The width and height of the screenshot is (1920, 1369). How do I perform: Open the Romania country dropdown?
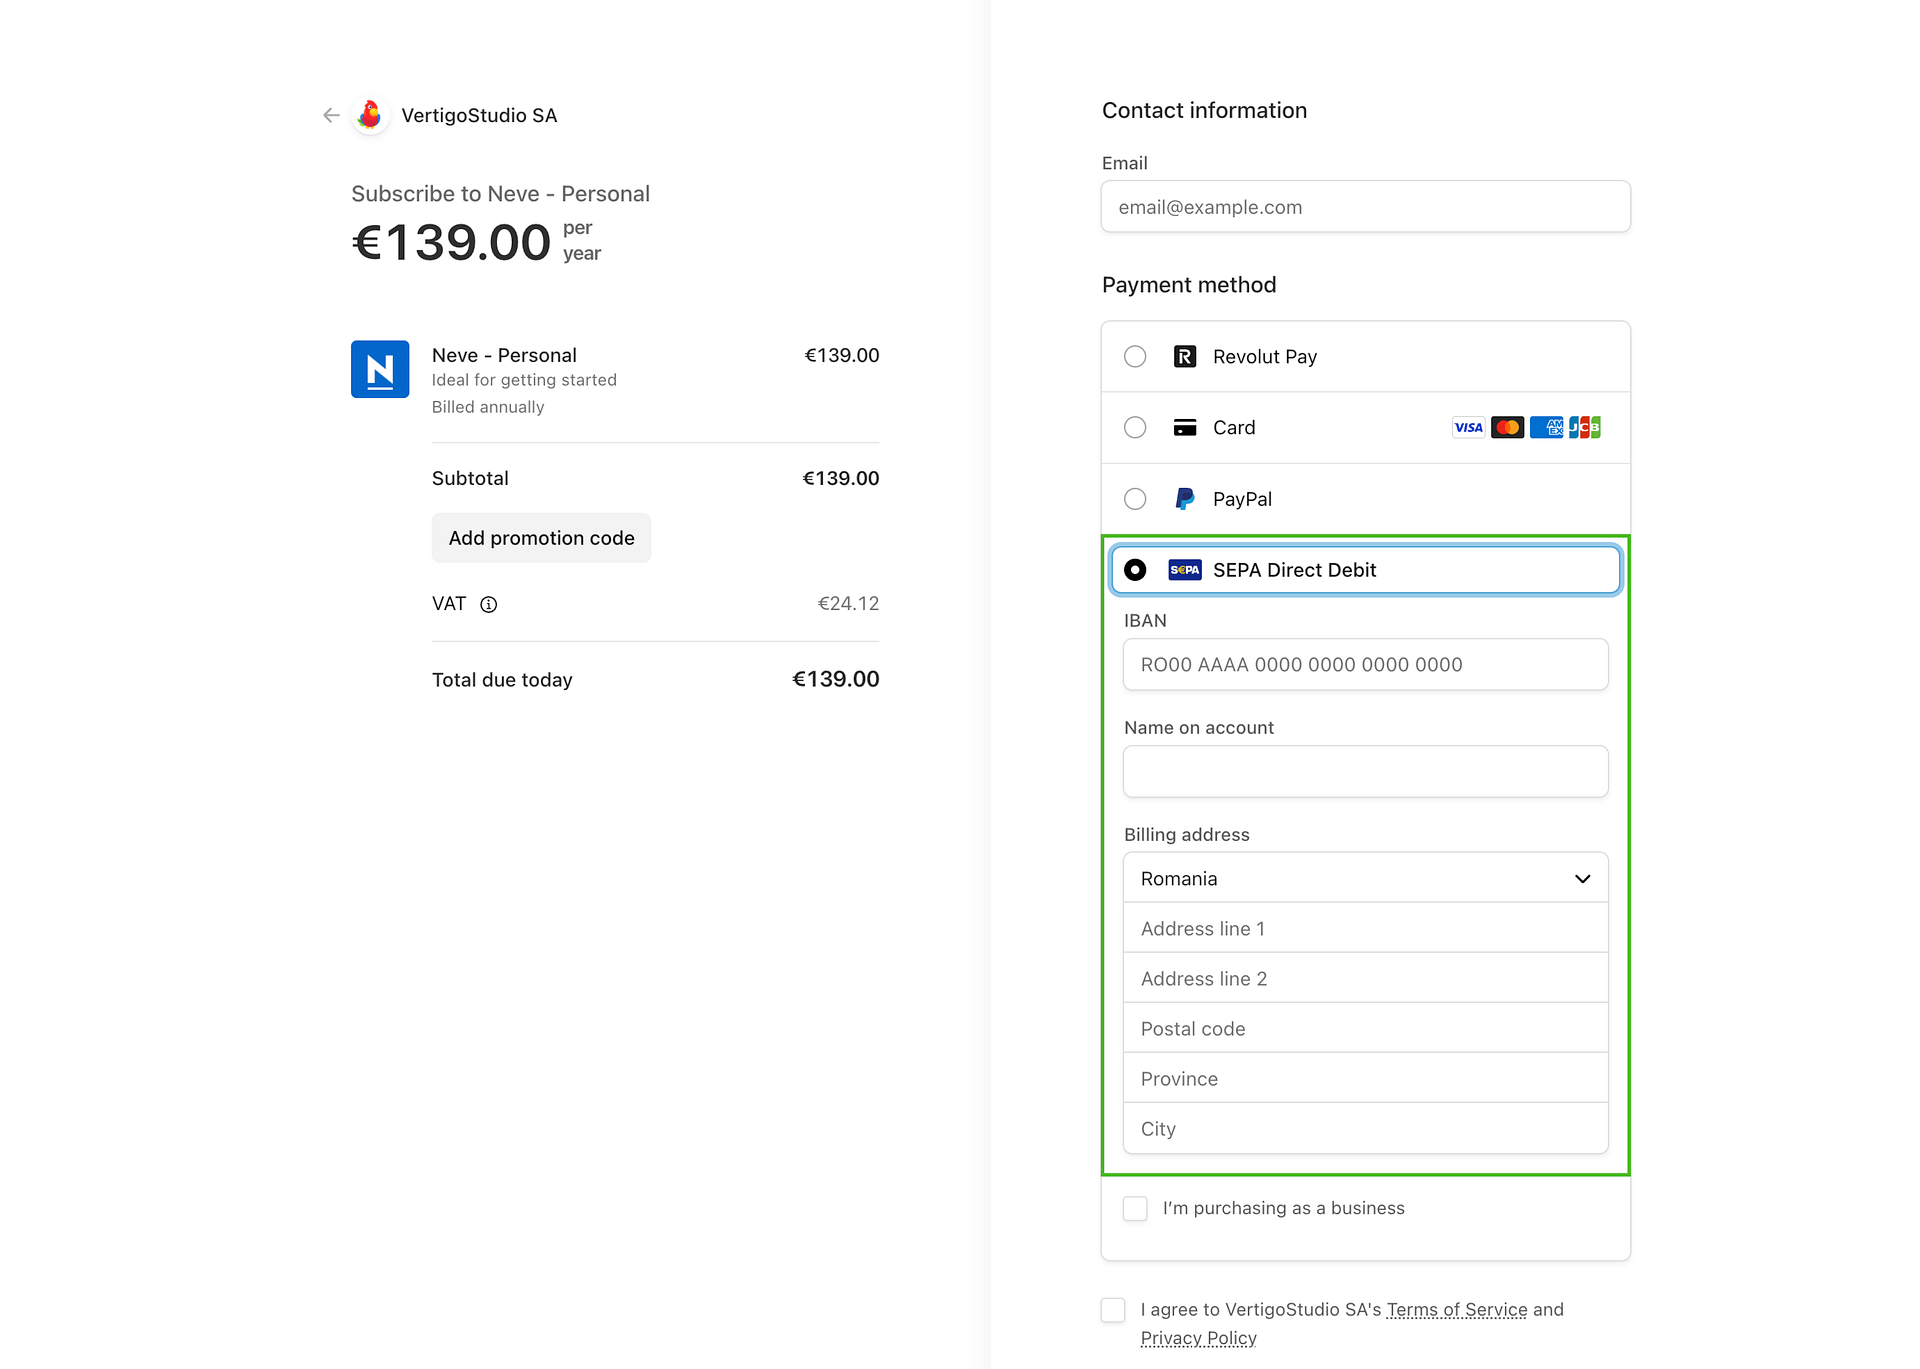pos(1365,878)
